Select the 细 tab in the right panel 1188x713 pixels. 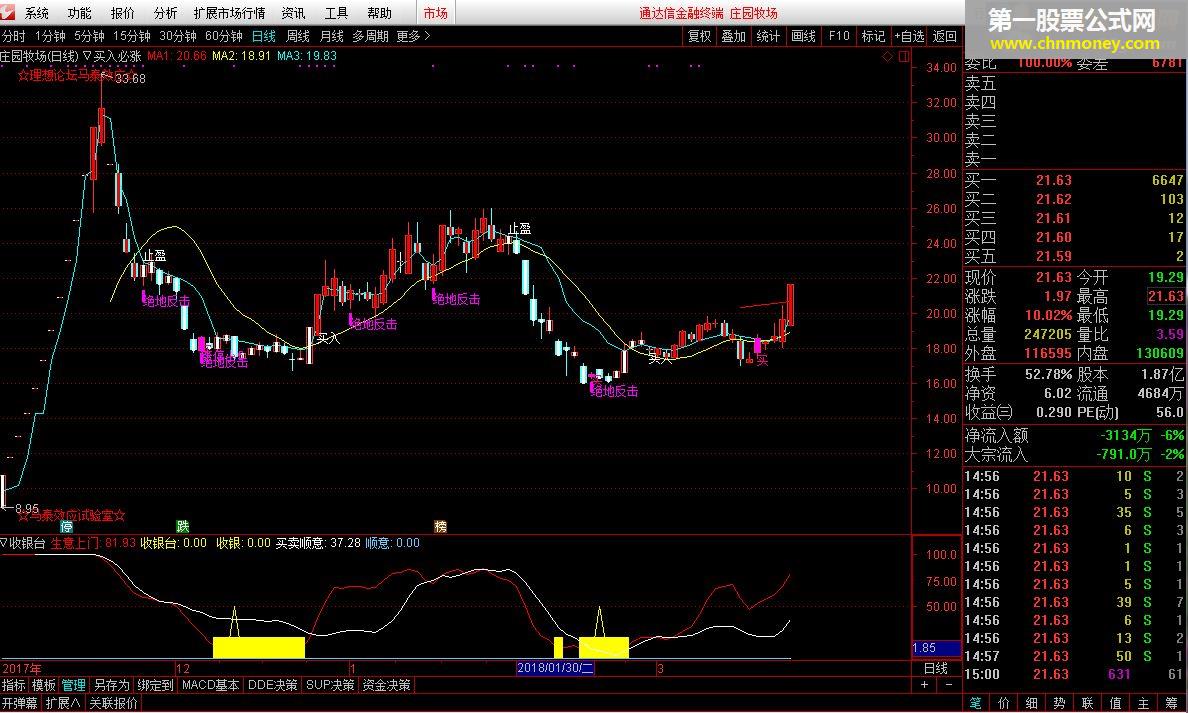1031,704
